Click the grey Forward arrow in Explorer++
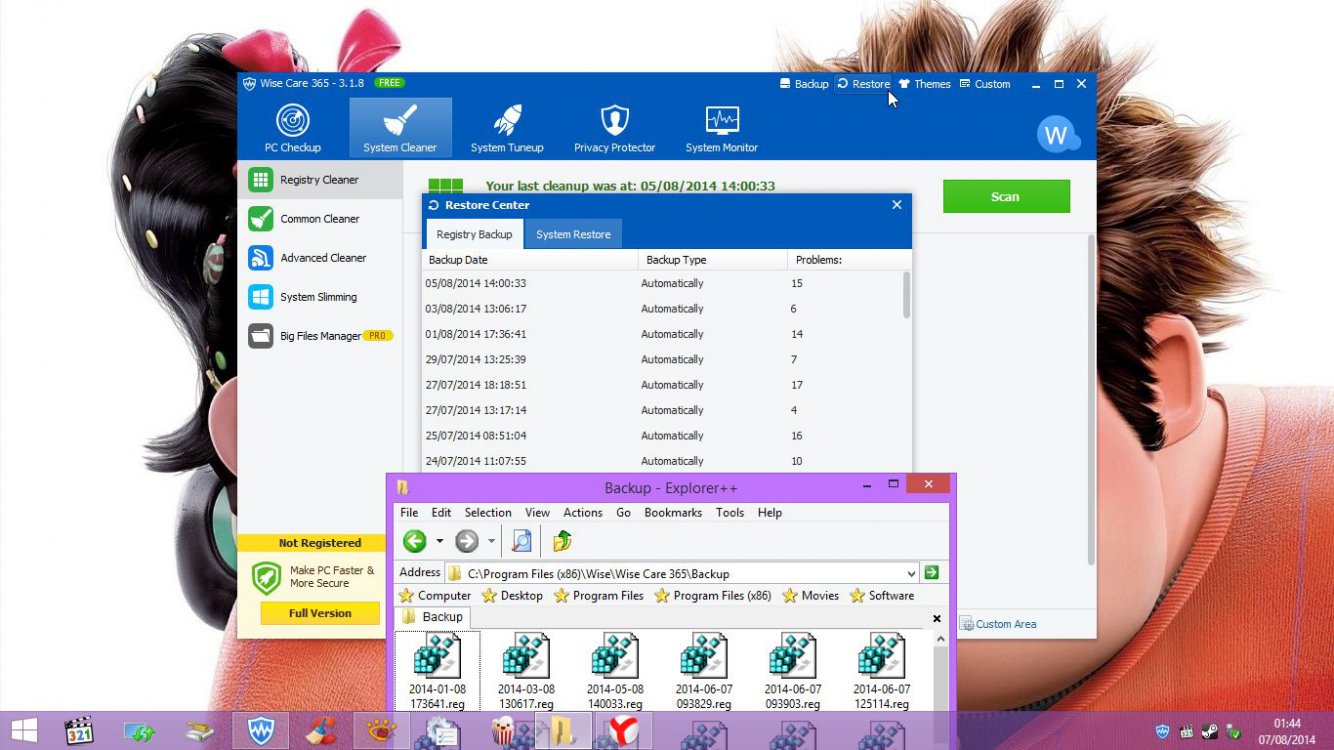Image resolution: width=1334 pixels, height=750 pixels. [x=467, y=541]
